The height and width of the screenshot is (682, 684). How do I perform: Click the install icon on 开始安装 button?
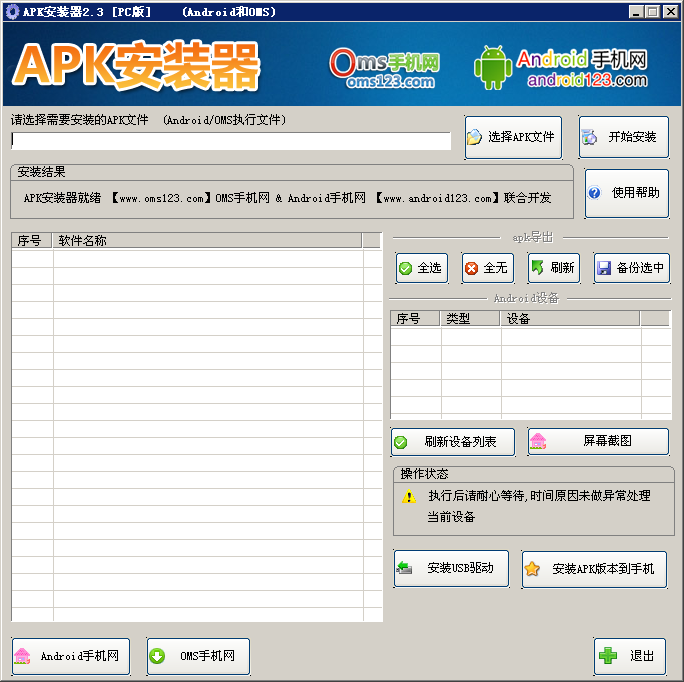click(x=589, y=137)
